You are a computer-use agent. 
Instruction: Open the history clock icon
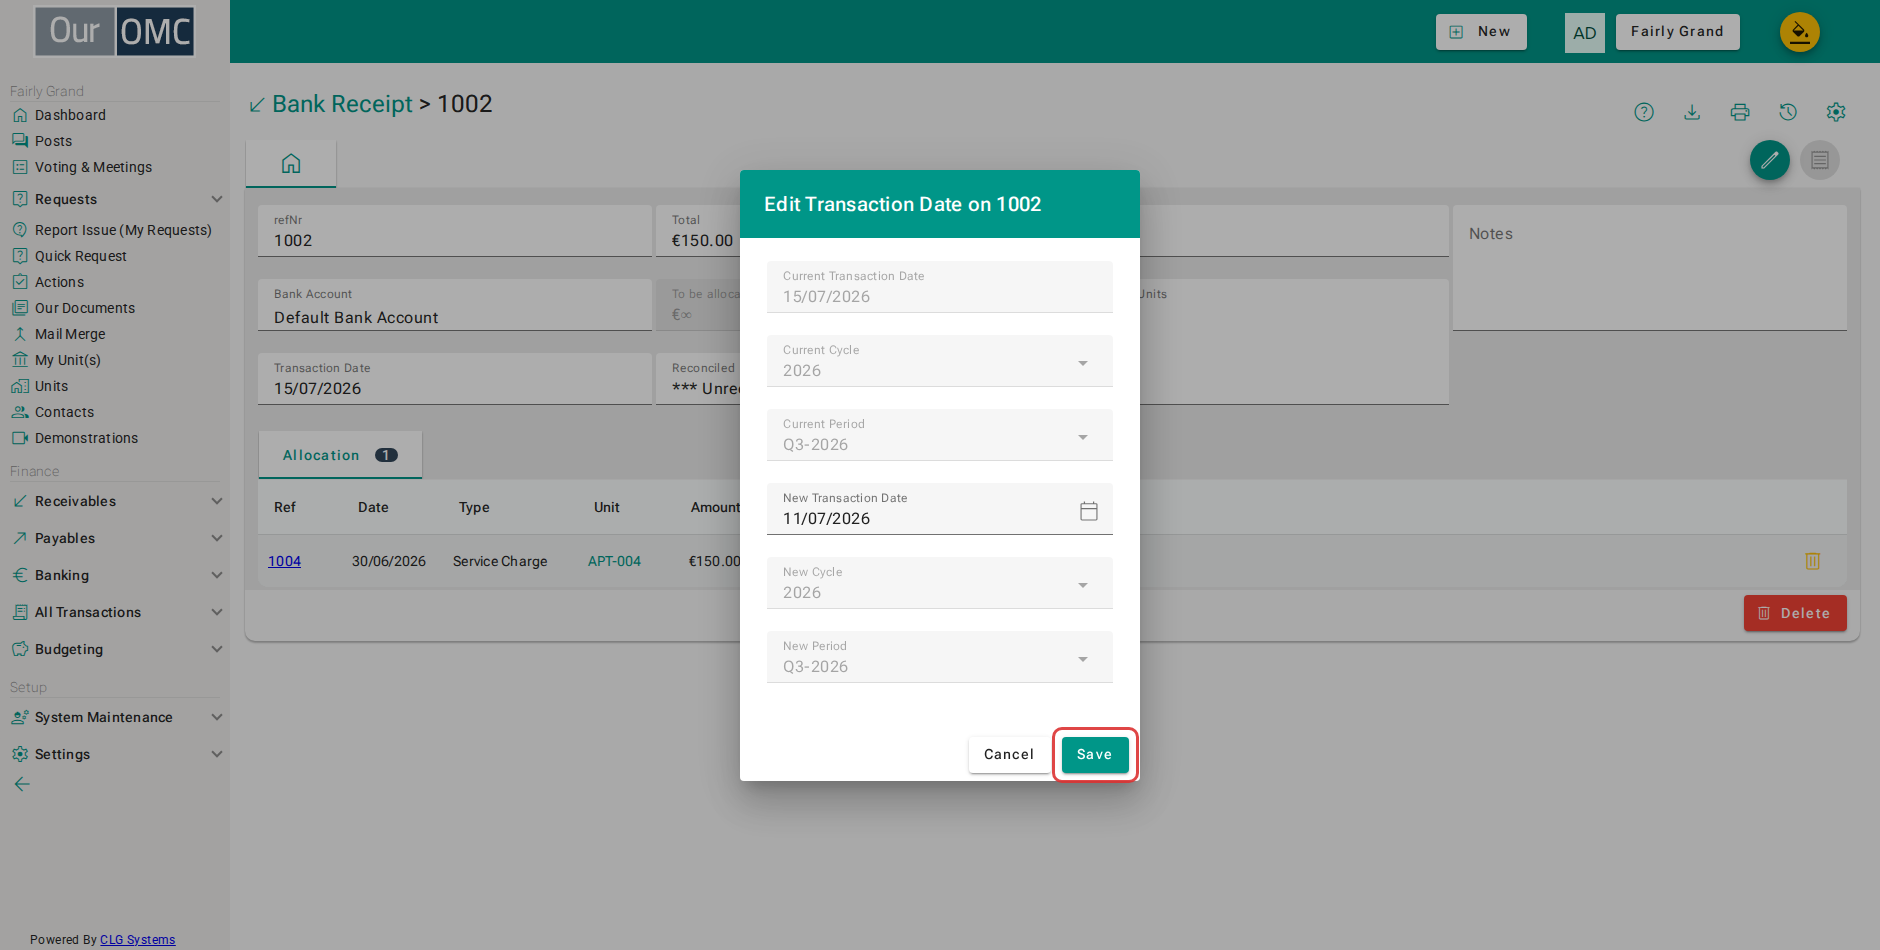1788,112
